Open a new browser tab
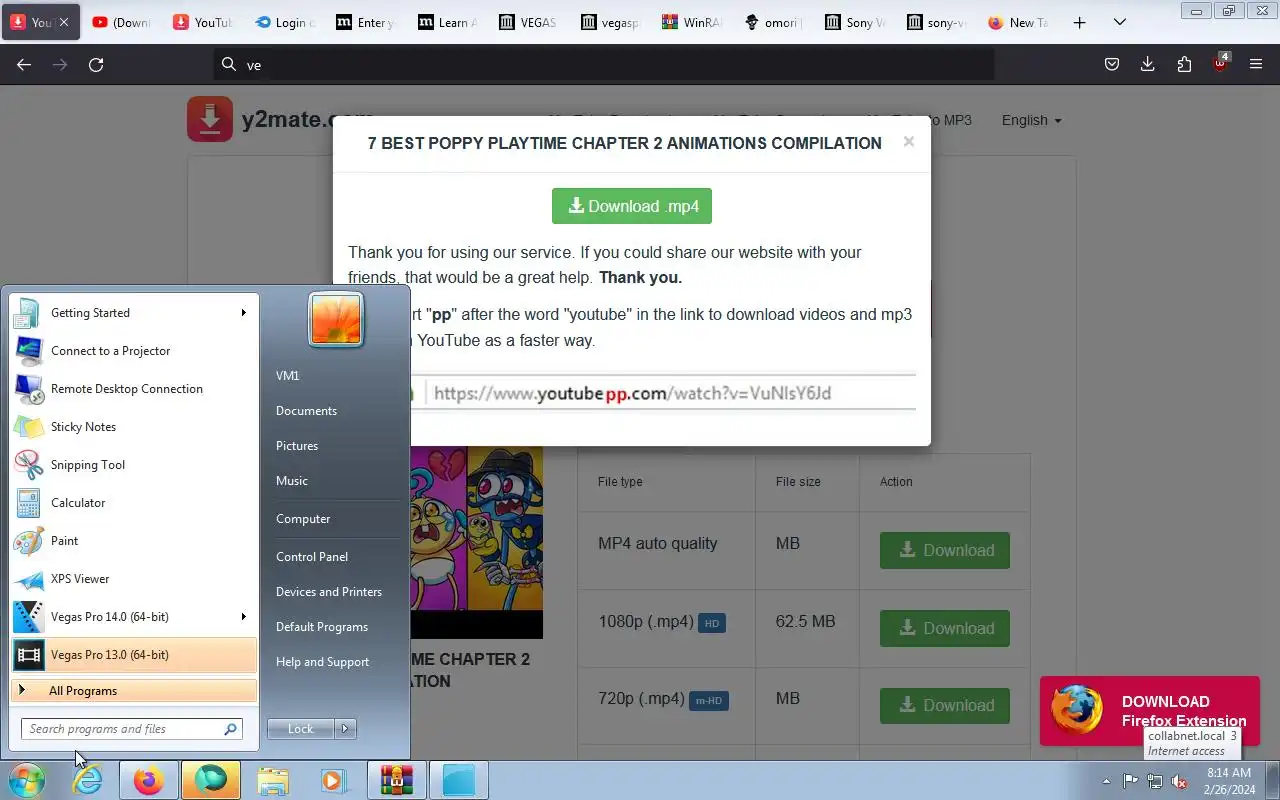Image resolution: width=1280 pixels, height=800 pixels. (1079, 22)
